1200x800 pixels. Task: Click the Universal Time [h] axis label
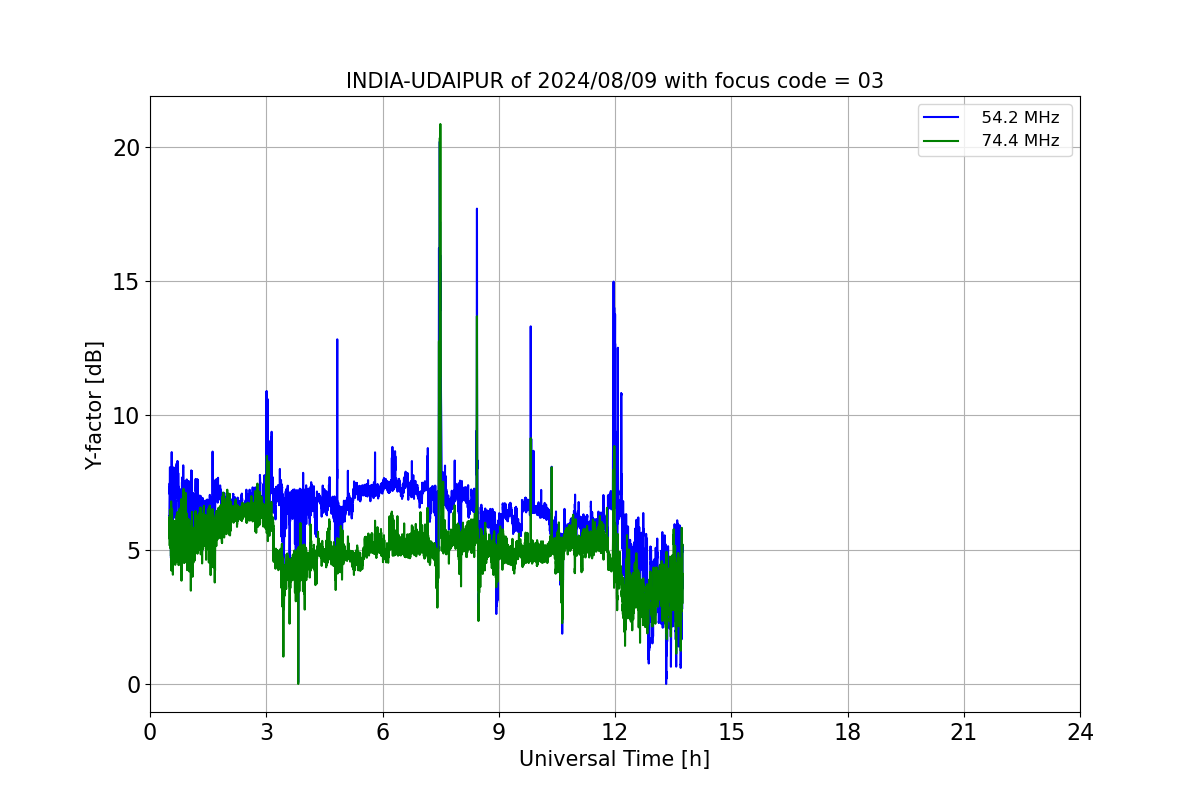tap(614, 759)
